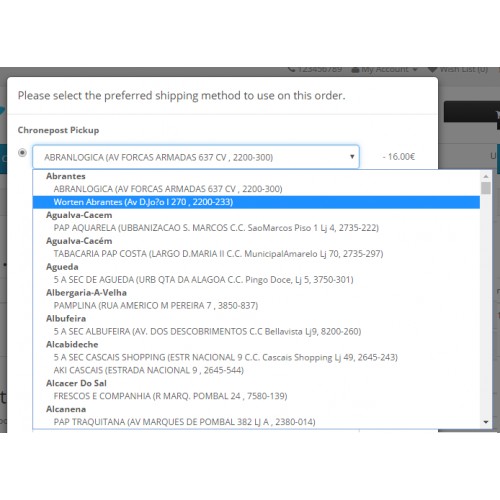Choose 5 A SEC ALBUFEIRA pickup point
This screenshot has height=500, width=500.
pos(256,332)
